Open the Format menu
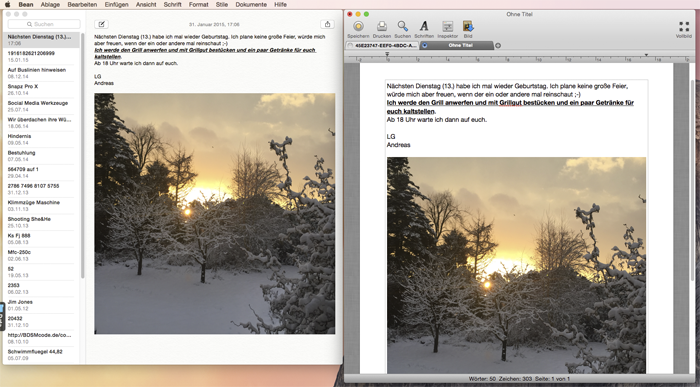Screen dimensions: 700x387 [x=199, y=4]
